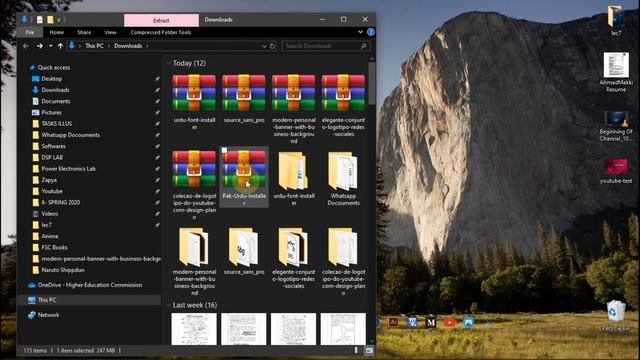Open the YouTube icon in the dock

pyautogui.click(x=449, y=323)
